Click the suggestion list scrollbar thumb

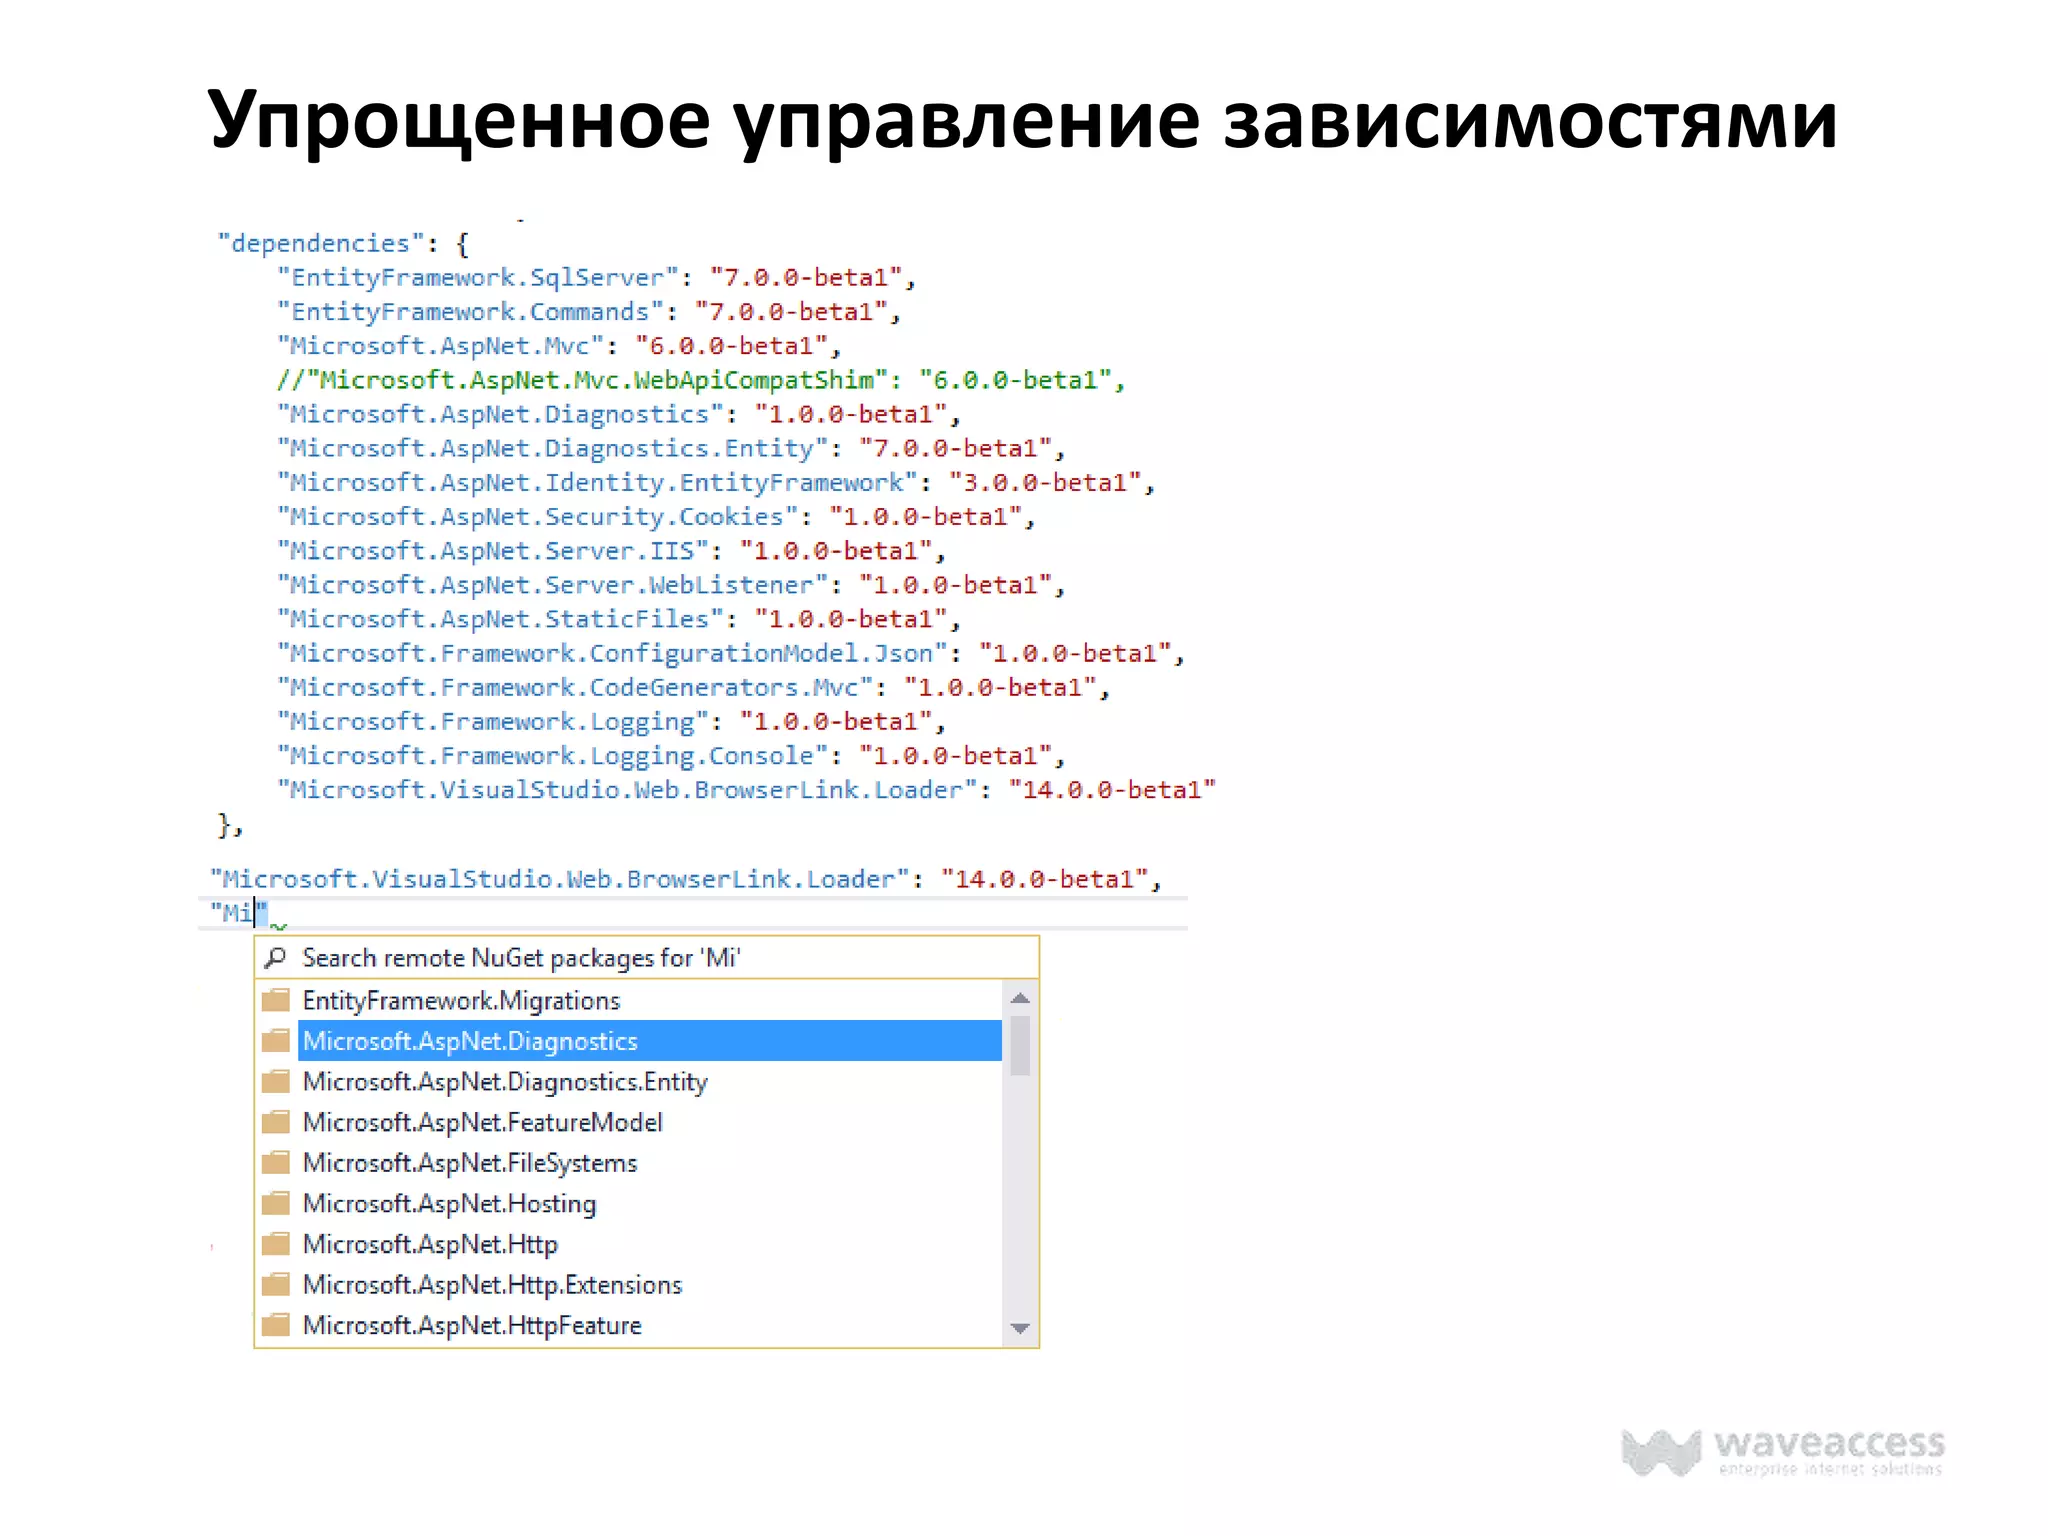[x=1020, y=1046]
